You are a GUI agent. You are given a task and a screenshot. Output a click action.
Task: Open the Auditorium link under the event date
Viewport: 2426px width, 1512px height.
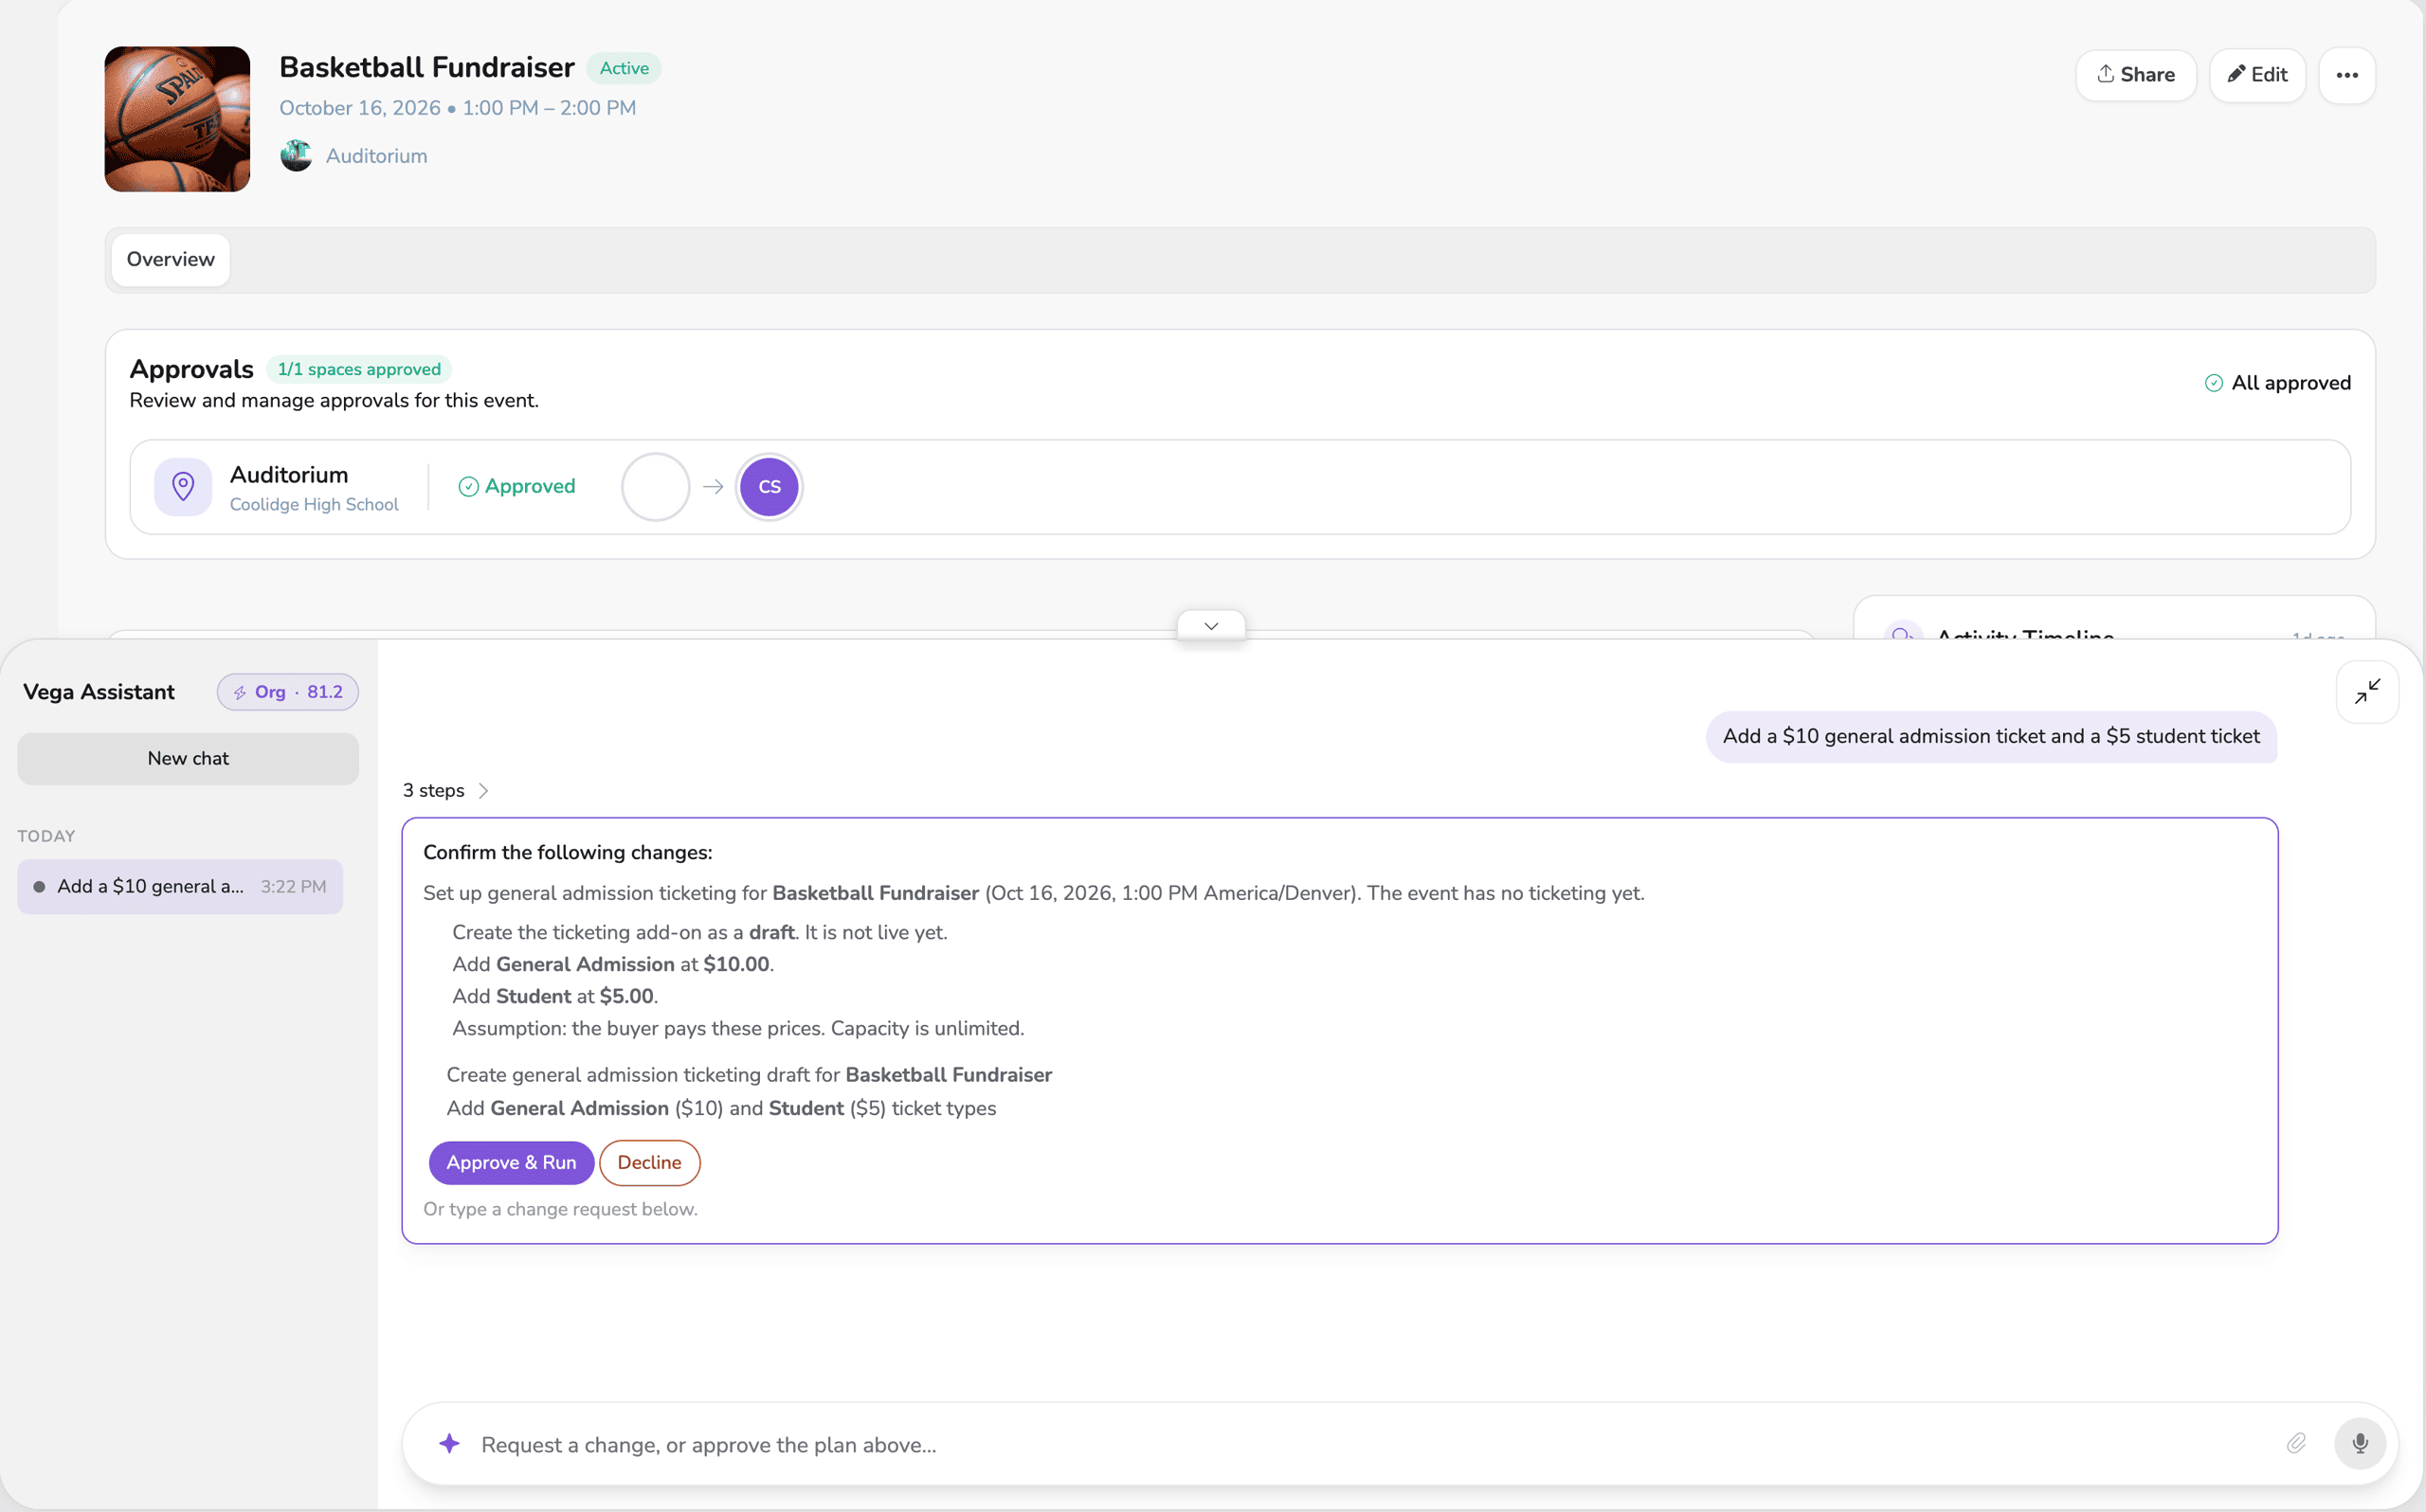[x=376, y=156]
